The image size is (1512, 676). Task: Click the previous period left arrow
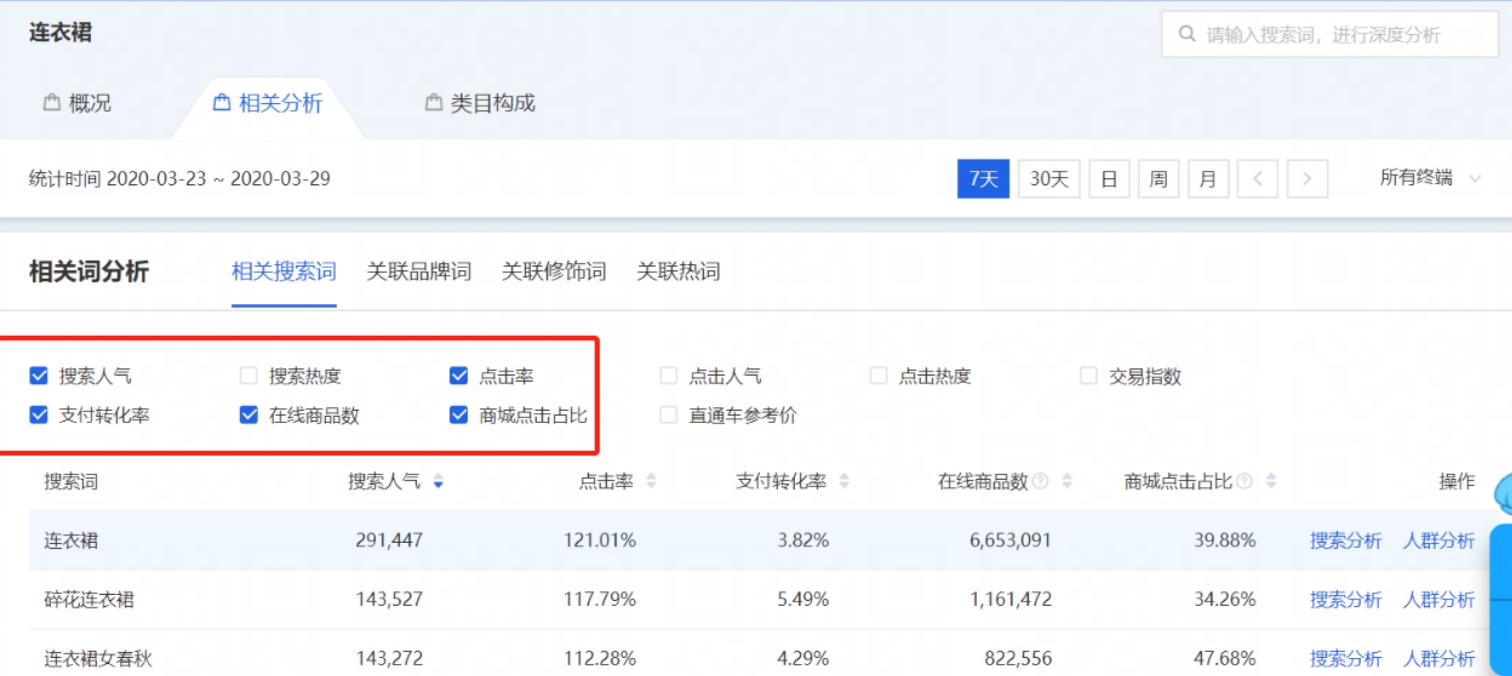click(1258, 179)
